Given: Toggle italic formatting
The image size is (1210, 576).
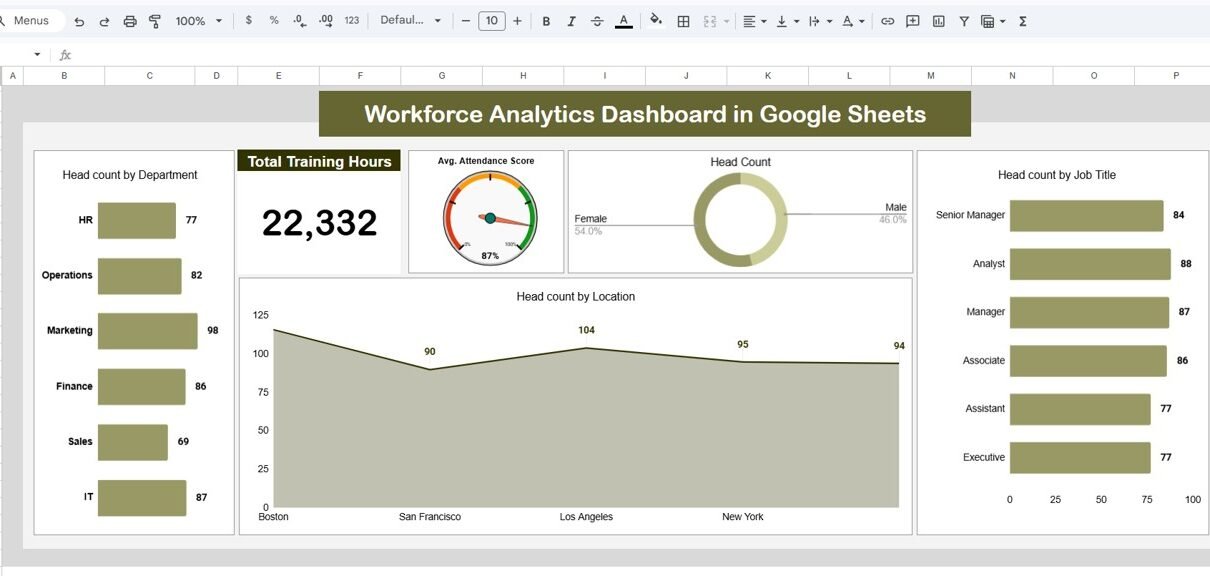Looking at the screenshot, I should 571,21.
